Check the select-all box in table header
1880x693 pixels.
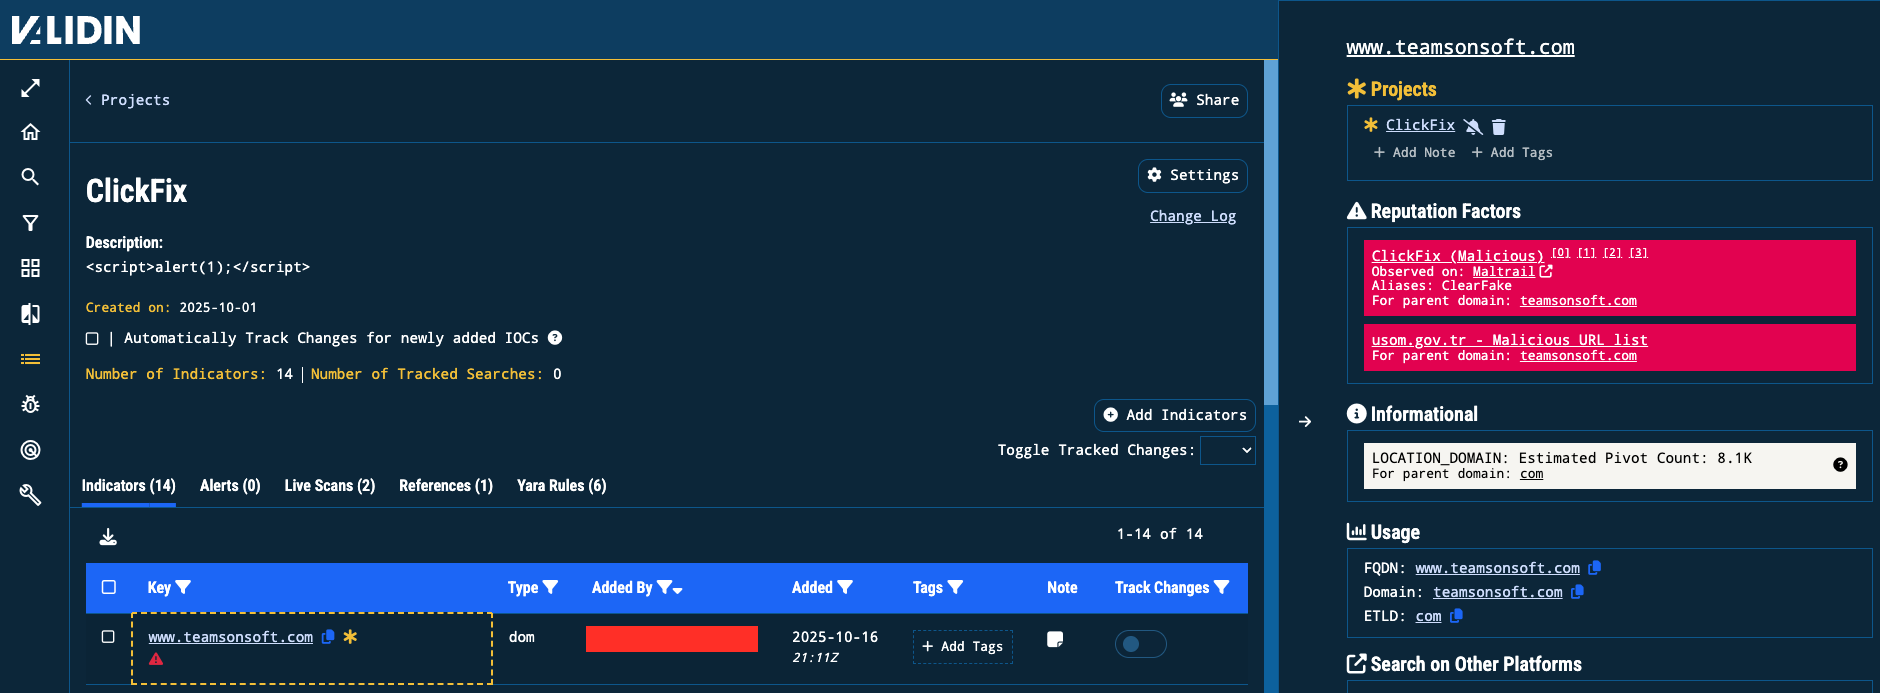[x=109, y=588]
